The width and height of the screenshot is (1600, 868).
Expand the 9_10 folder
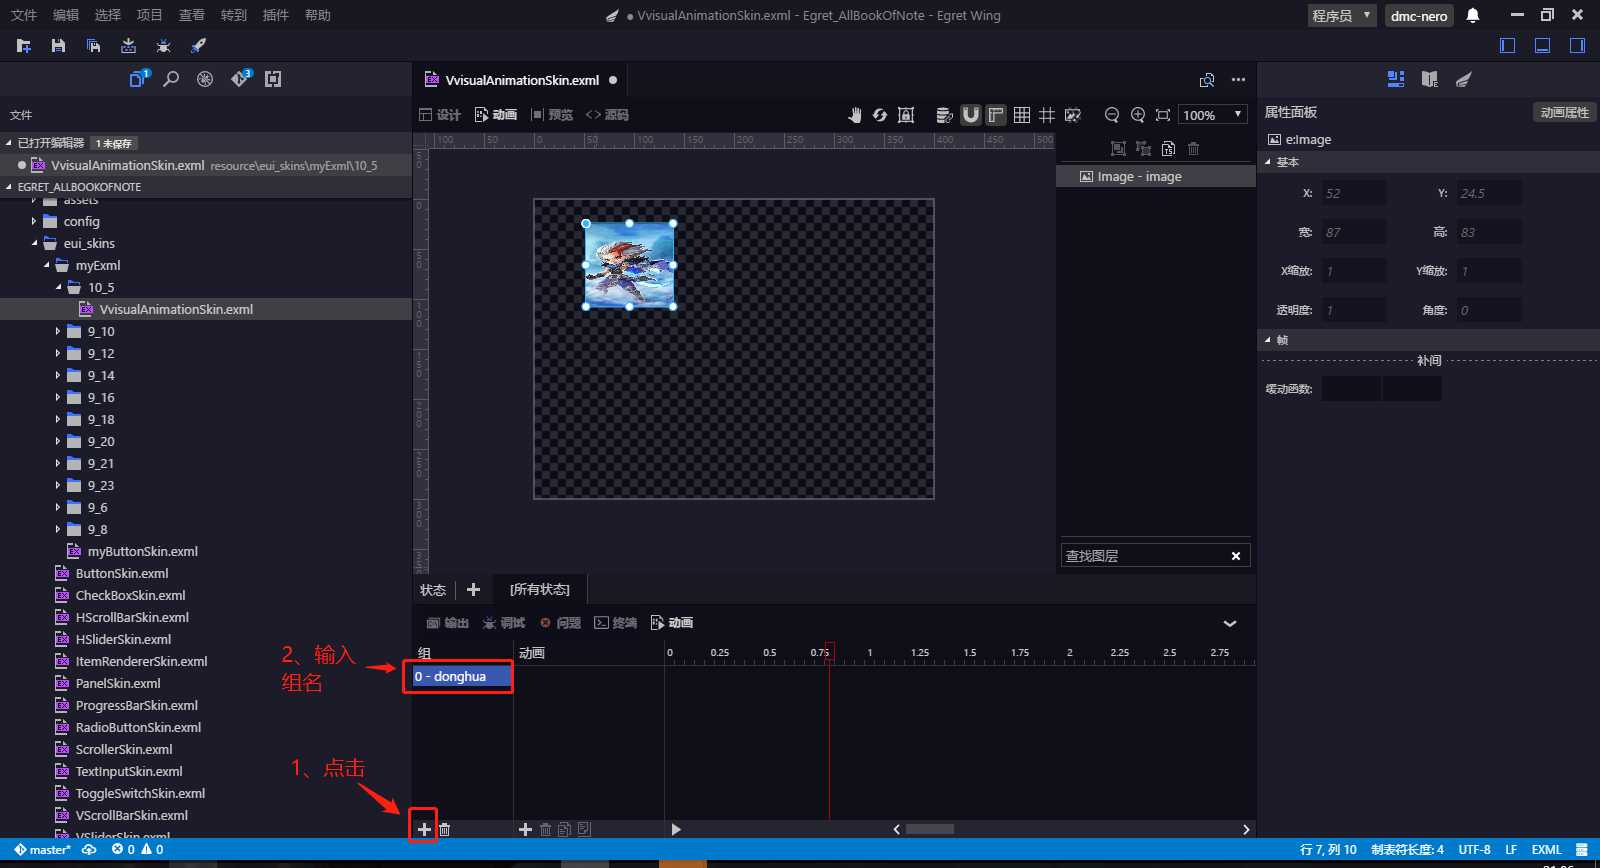[x=58, y=332]
